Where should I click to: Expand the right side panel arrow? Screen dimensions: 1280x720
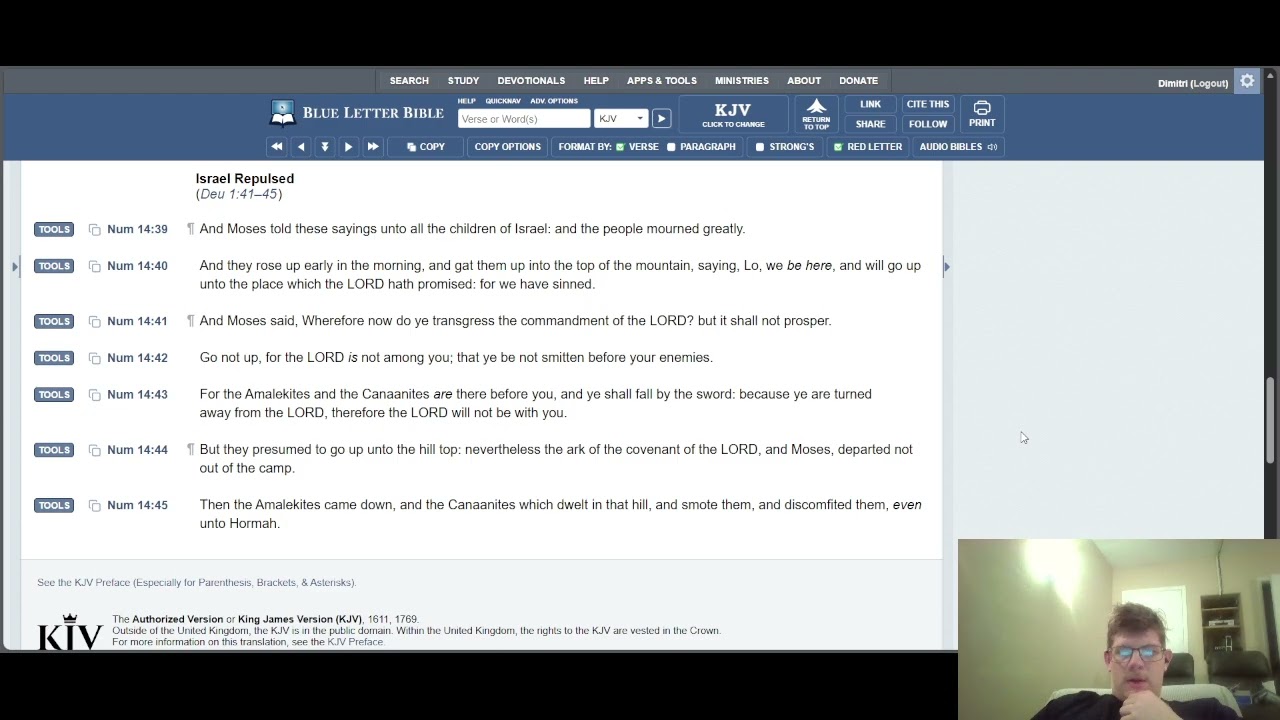(946, 266)
